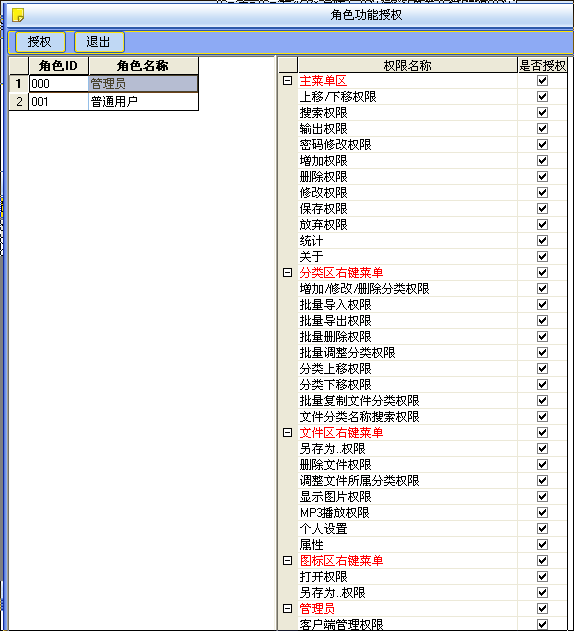Collapse the 分类区右键菜单 group
574x631 pixels.
click(x=287, y=273)
